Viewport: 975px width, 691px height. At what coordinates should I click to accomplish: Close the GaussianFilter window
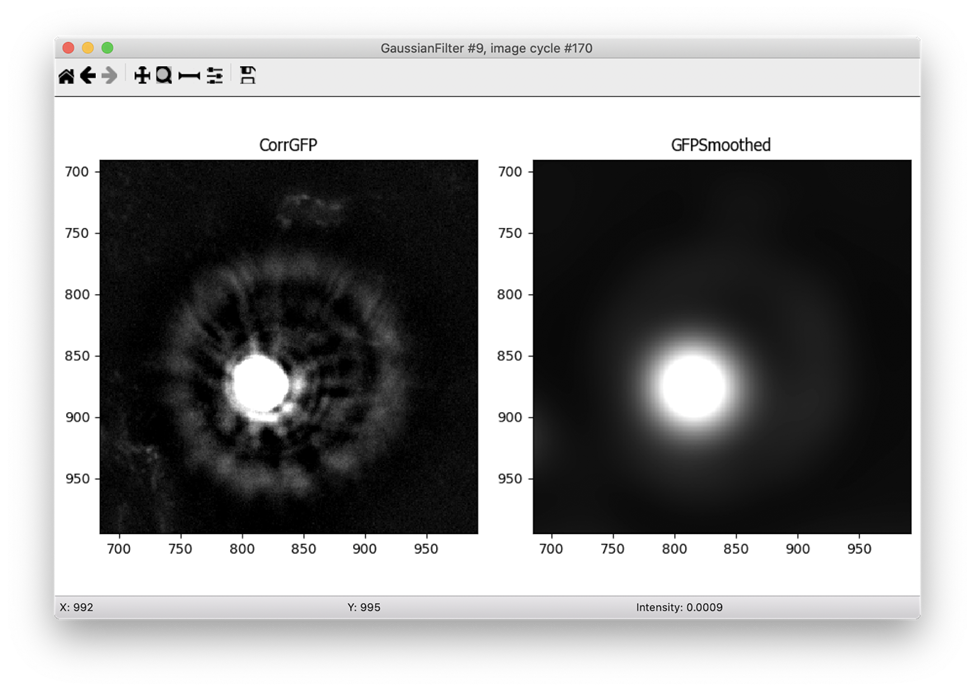(x=68, y=48)
